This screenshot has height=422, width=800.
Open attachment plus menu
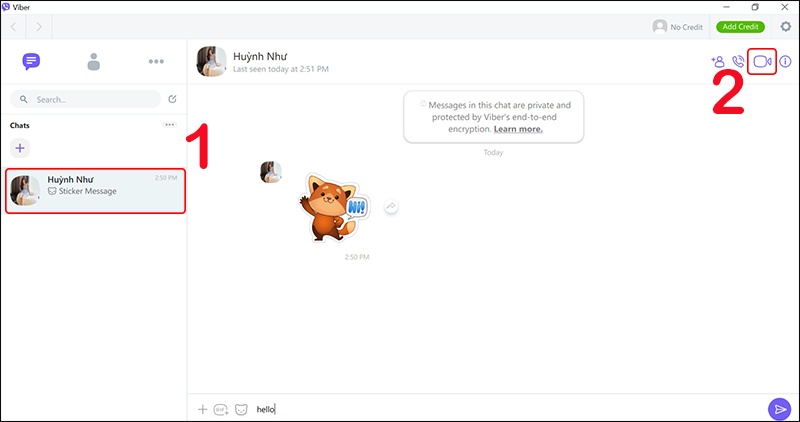(203, 409)
